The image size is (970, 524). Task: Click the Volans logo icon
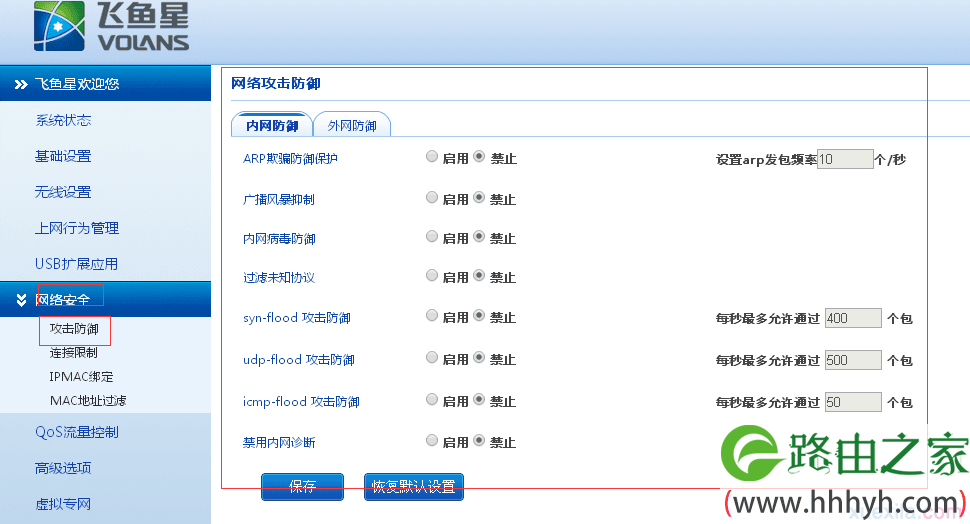pos(59,25)
